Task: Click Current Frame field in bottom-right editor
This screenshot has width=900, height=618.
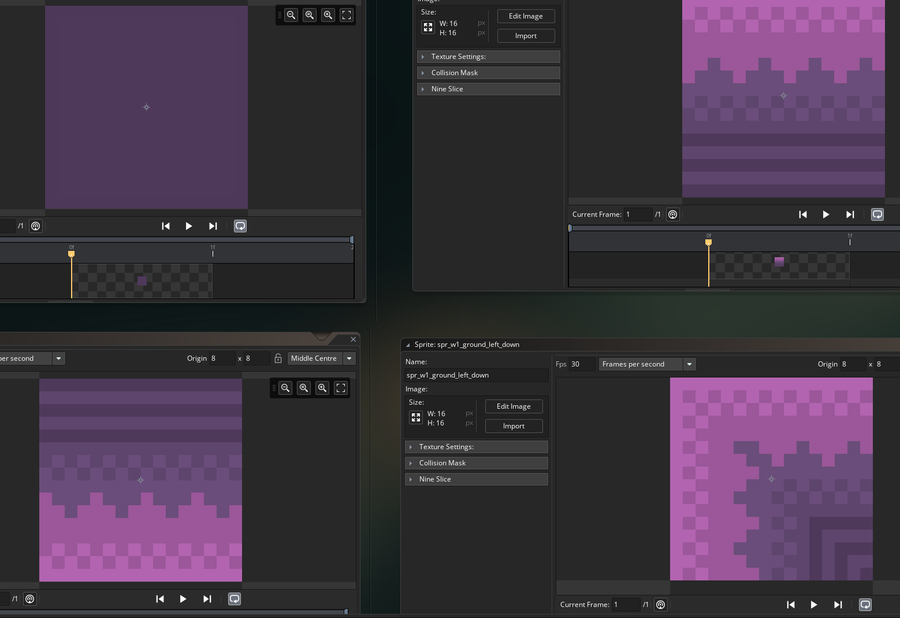Action: tap(626, 605)
